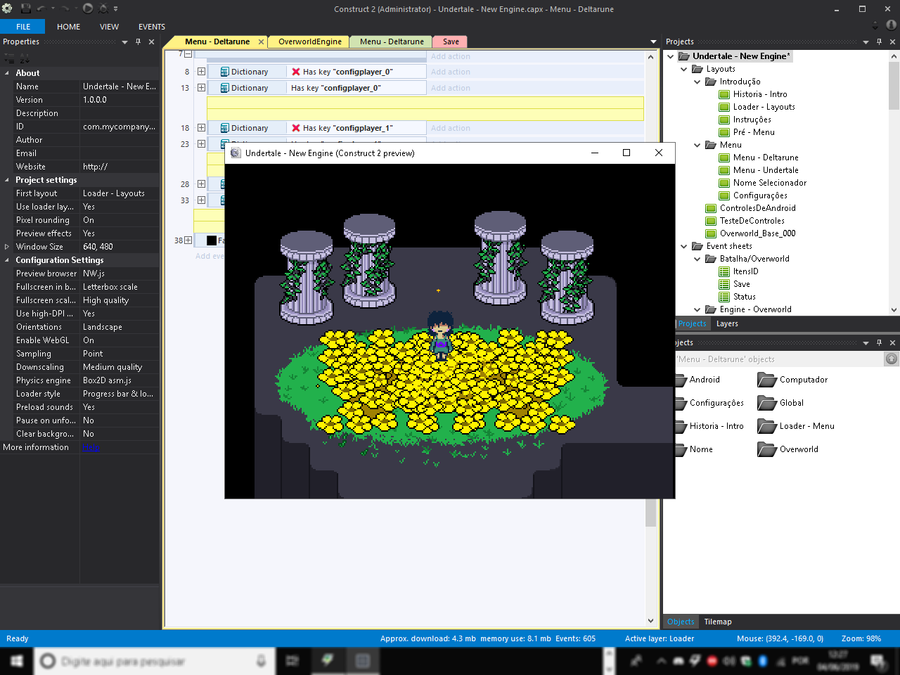Screen dimensions: 900x675
Task: Click the objects search field
Action: coord(780,359)
